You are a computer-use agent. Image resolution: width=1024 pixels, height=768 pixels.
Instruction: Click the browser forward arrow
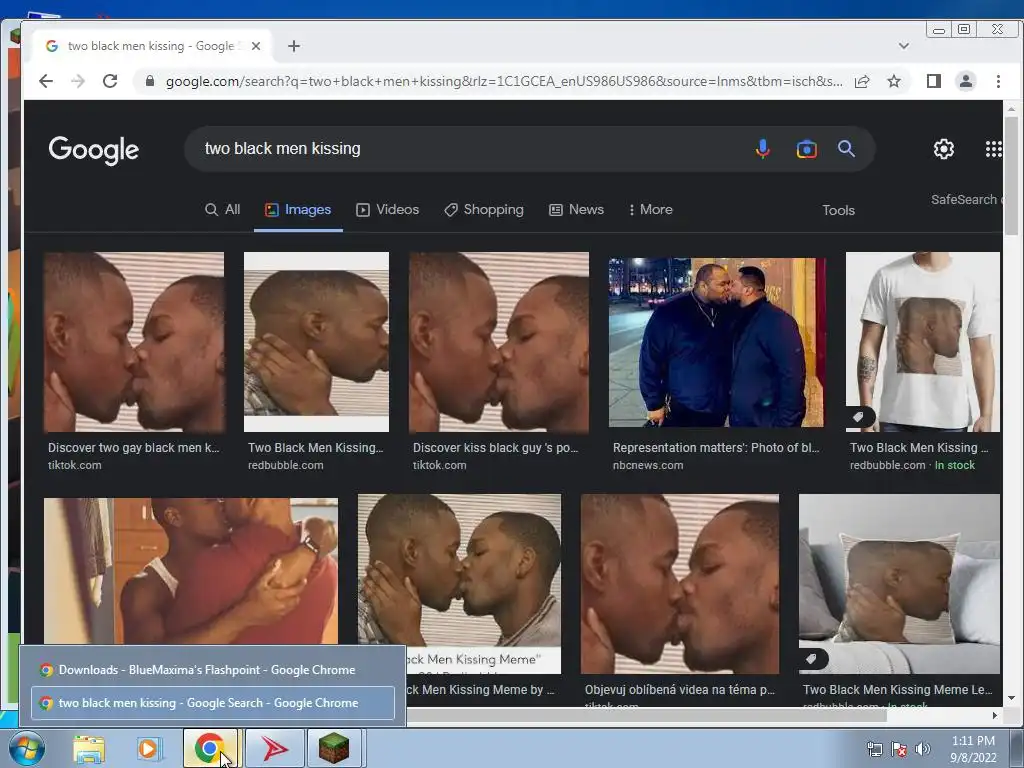(x=78, y=81)
